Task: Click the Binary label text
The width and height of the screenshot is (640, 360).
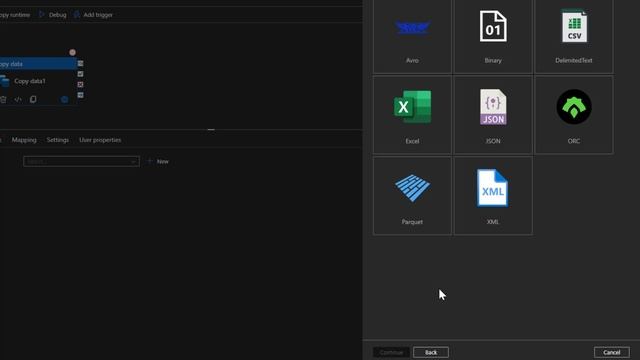Action: click(x=493, y=60)
